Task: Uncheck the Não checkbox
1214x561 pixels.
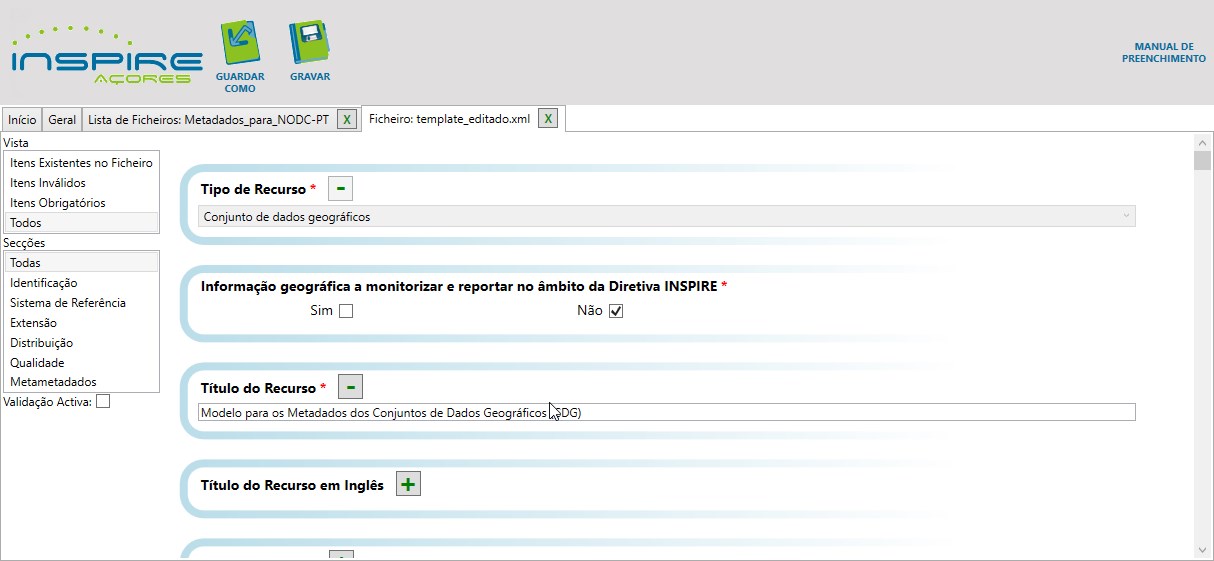Action: (616, 311)
